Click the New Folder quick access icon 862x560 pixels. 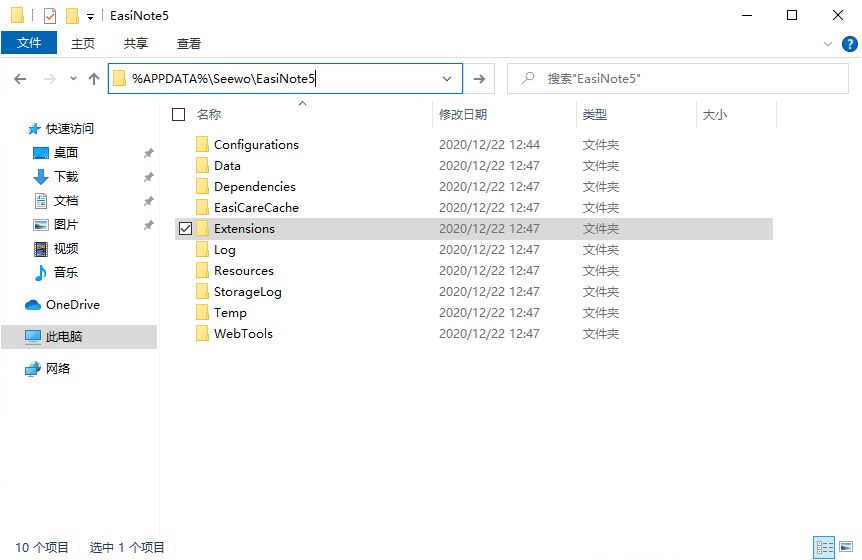point(72,15)
